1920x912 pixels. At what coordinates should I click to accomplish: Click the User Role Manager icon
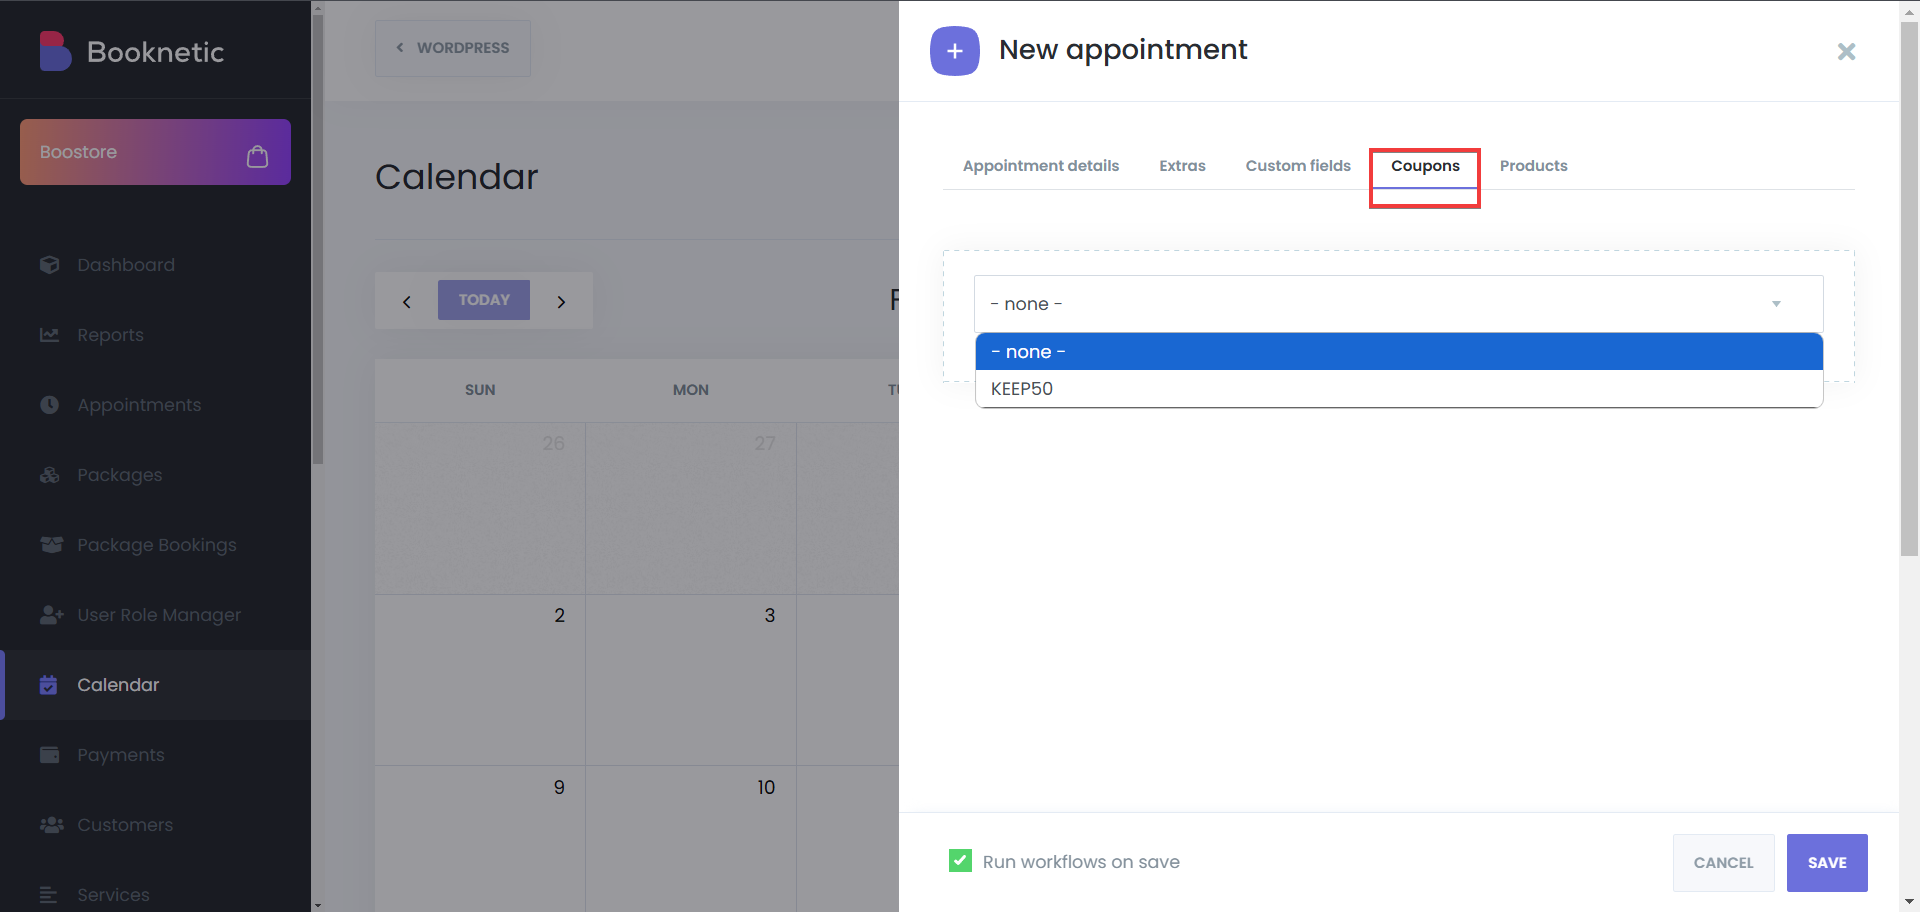51,615
